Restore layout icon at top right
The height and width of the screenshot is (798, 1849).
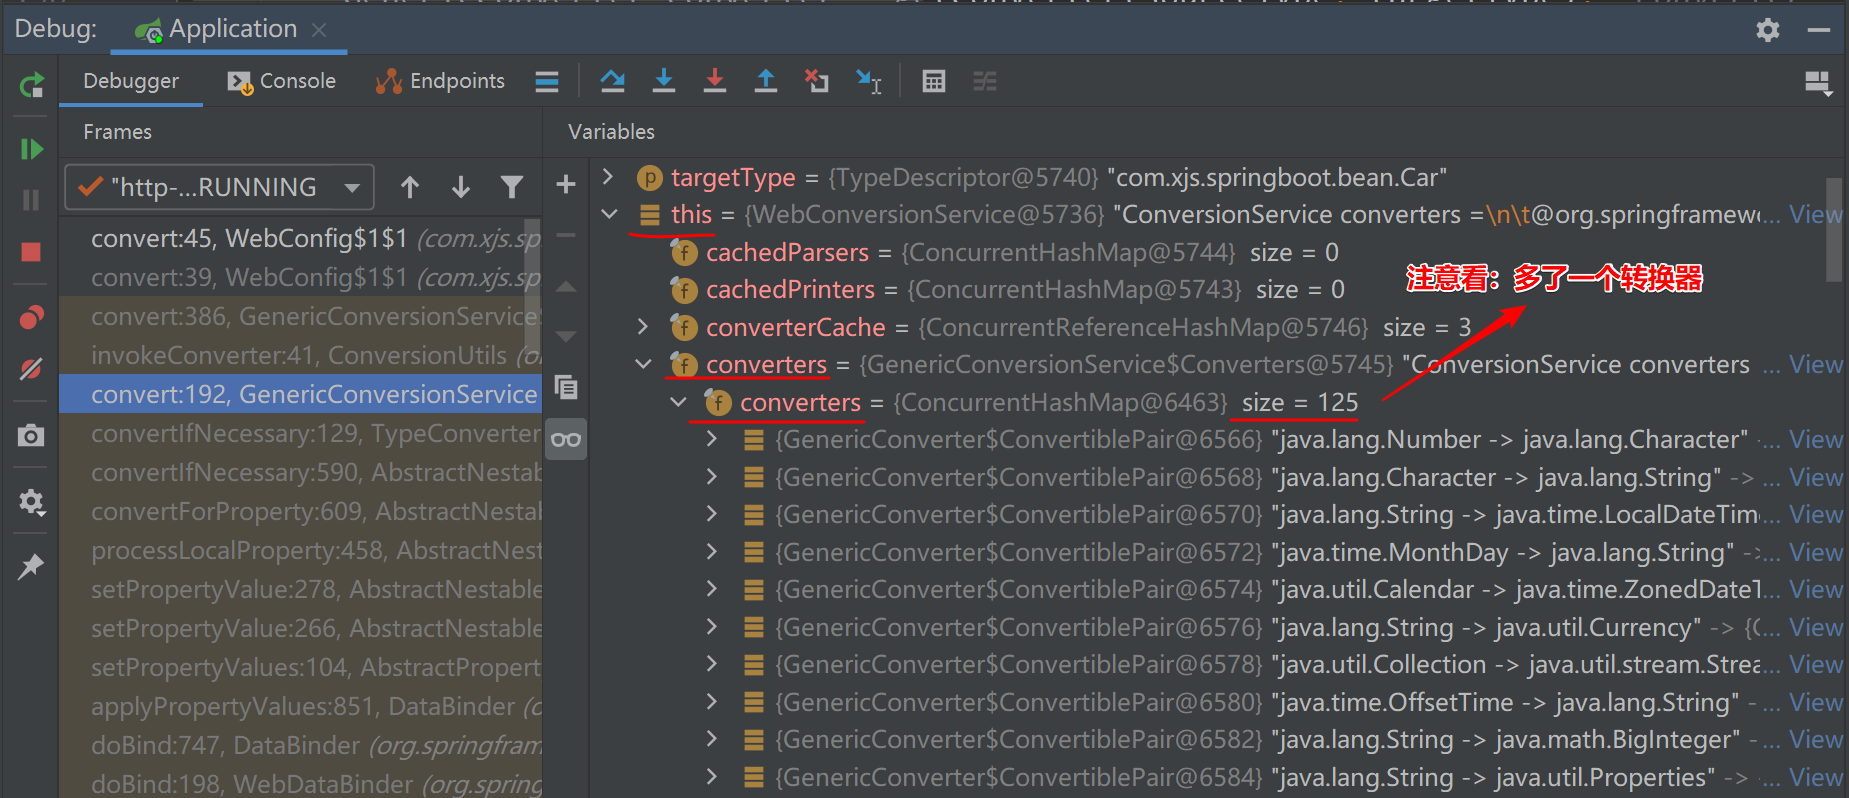pos(1818,83)
